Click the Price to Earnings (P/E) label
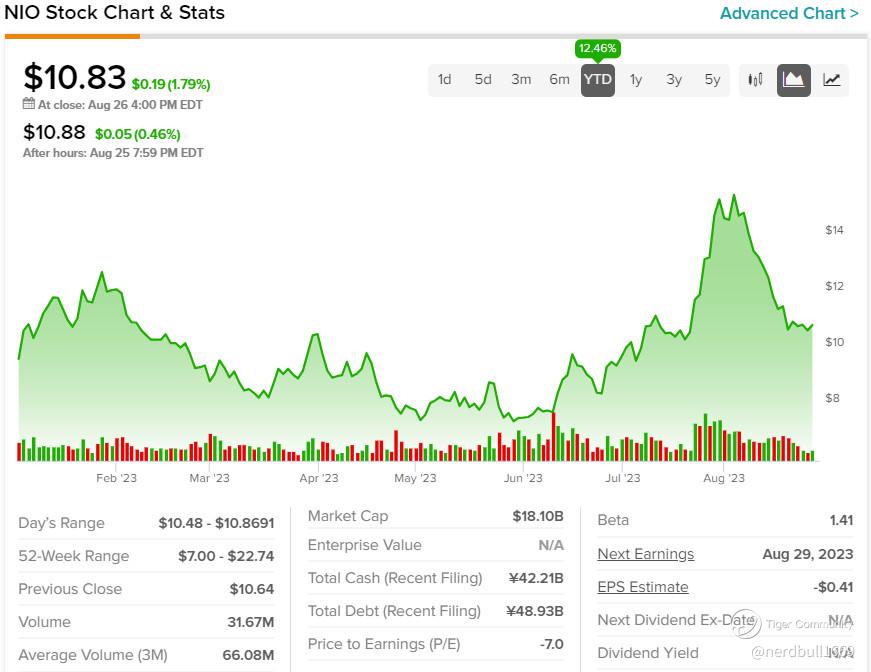Image resolution: width=871 pixels, height=672 pixels. click(x=384, y=644)
